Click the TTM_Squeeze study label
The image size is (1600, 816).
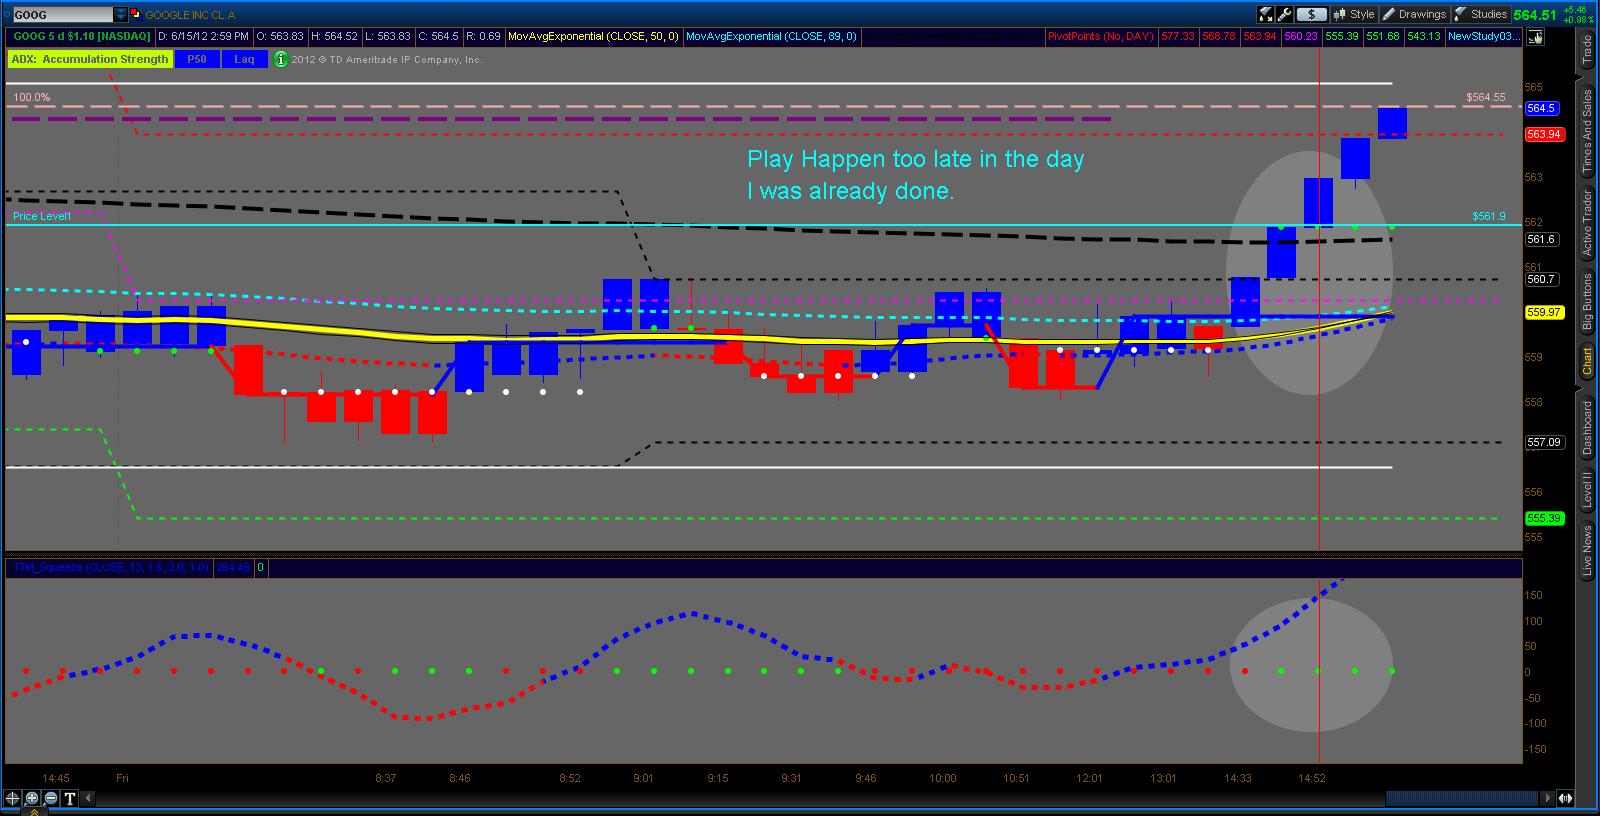pyautogui.click(x=110, y=567)
